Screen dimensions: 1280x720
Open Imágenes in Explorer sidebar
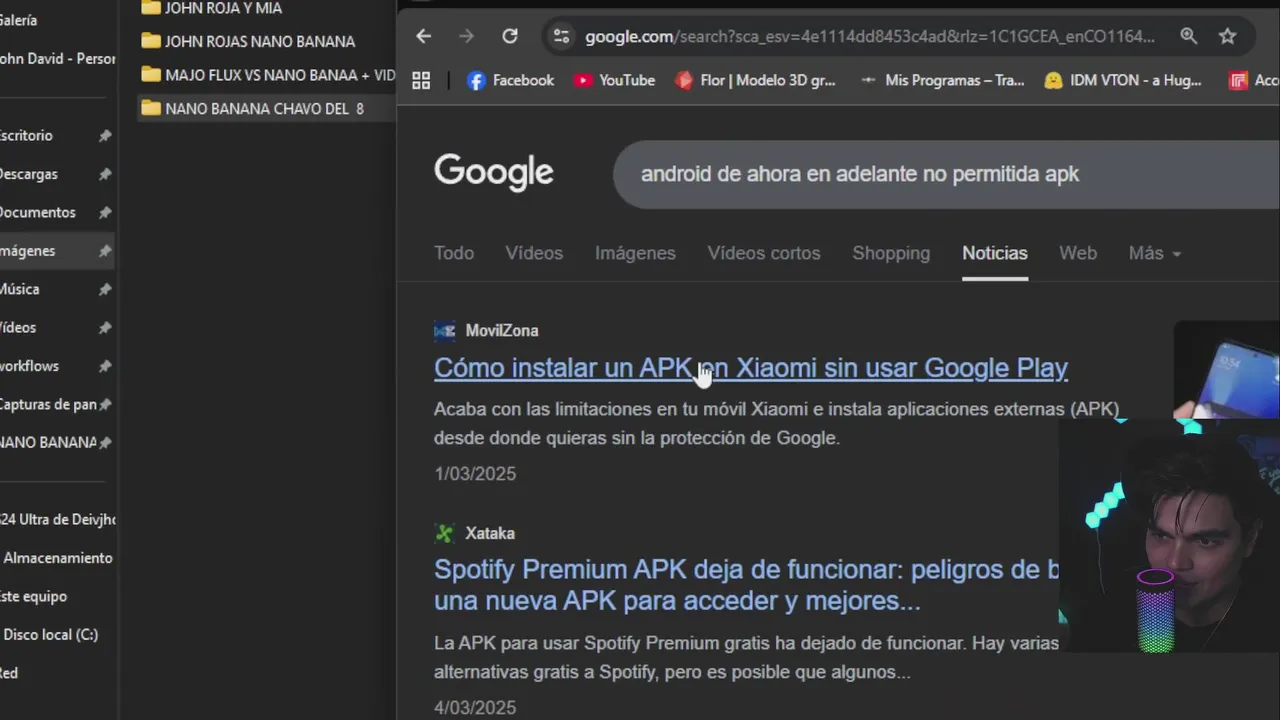tap(27, 251)
